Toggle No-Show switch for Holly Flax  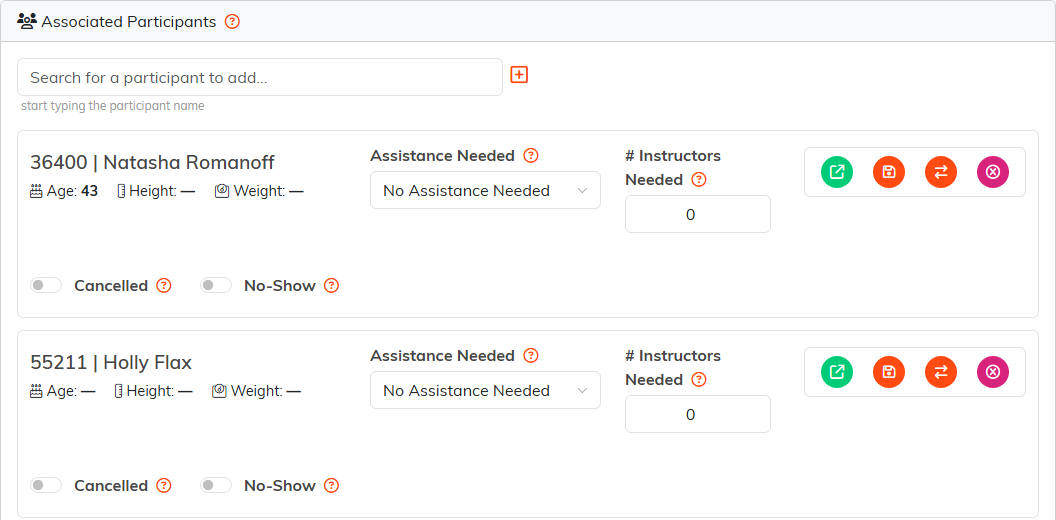(216, 485)
